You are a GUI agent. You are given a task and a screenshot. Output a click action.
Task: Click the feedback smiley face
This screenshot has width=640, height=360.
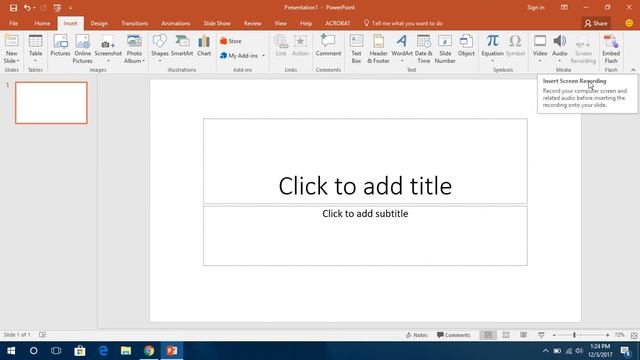click(629, 23)
